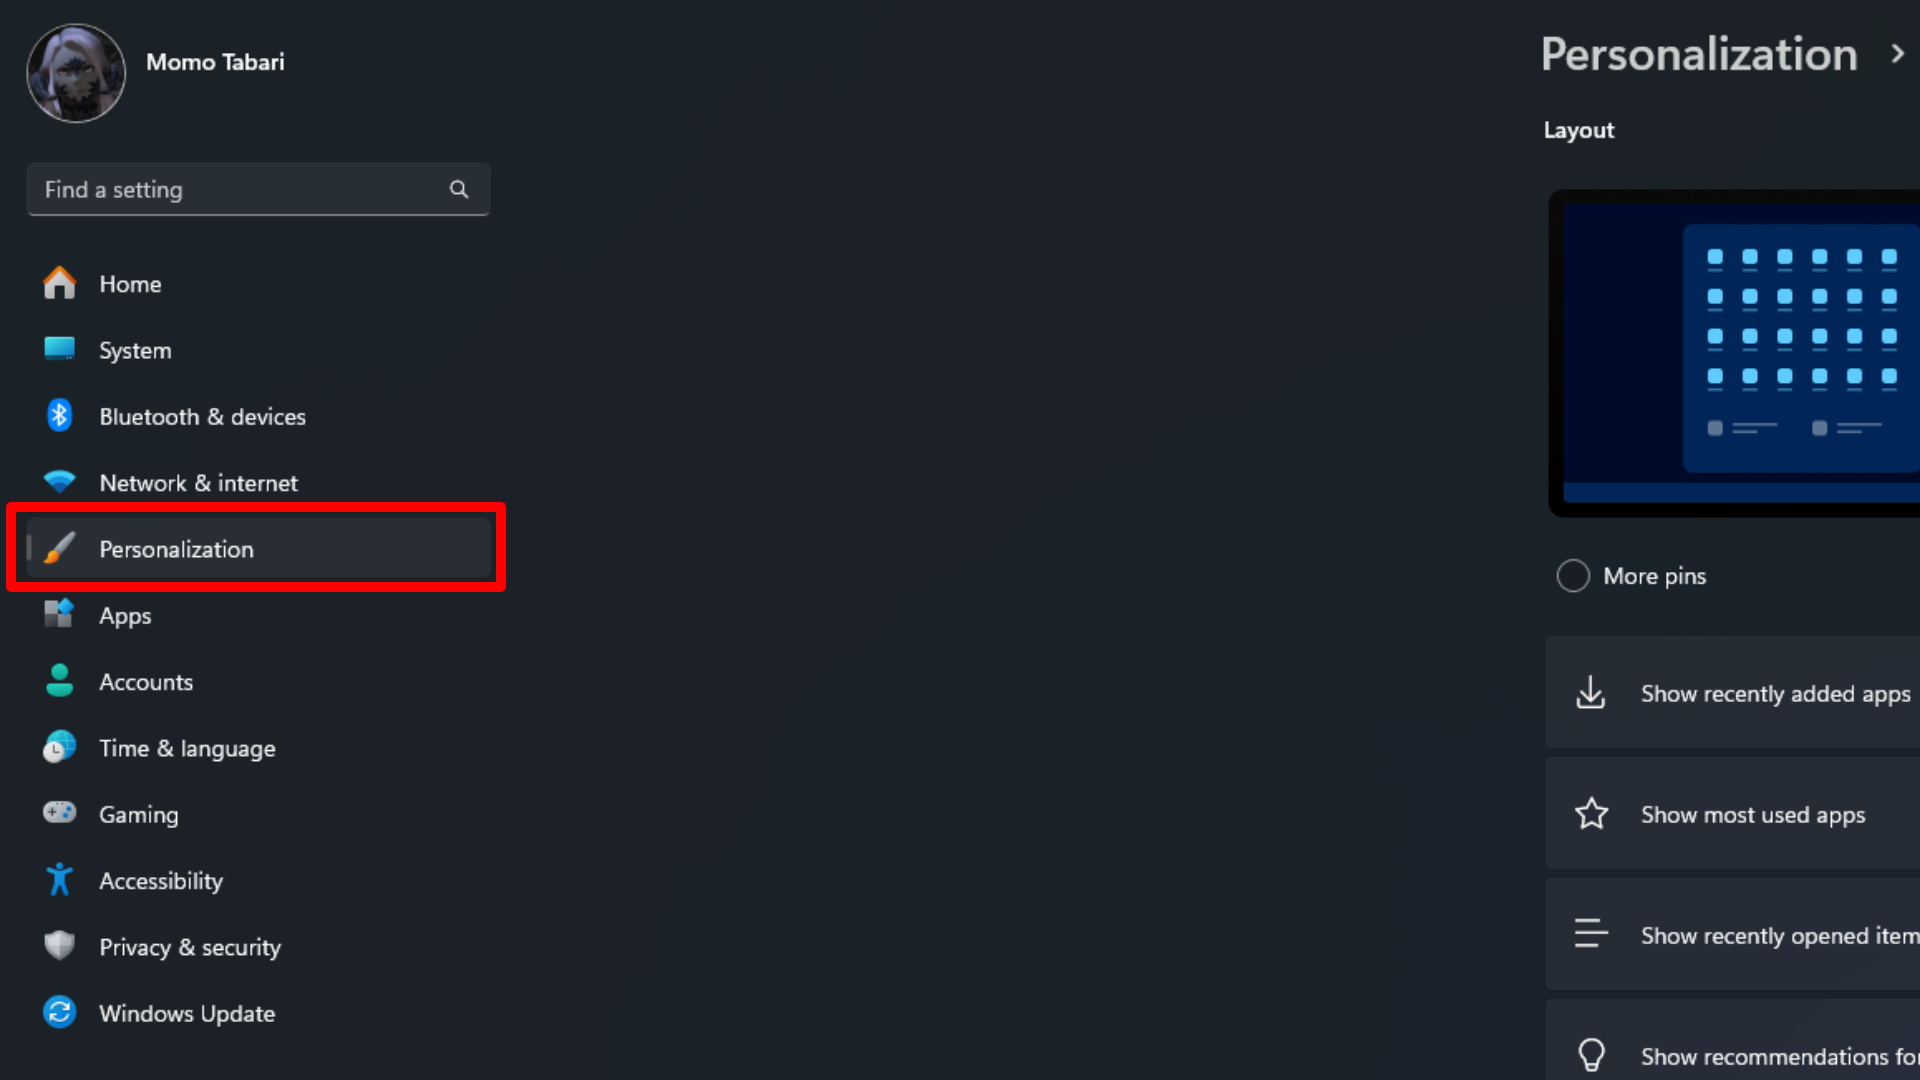Open System settings section

click(x=136, y=349)
